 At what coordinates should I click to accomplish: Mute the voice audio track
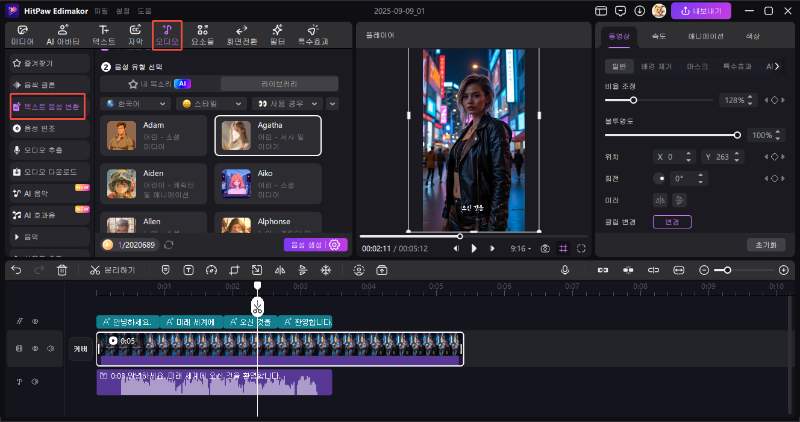pyautogui.click(x=35, y=382)
